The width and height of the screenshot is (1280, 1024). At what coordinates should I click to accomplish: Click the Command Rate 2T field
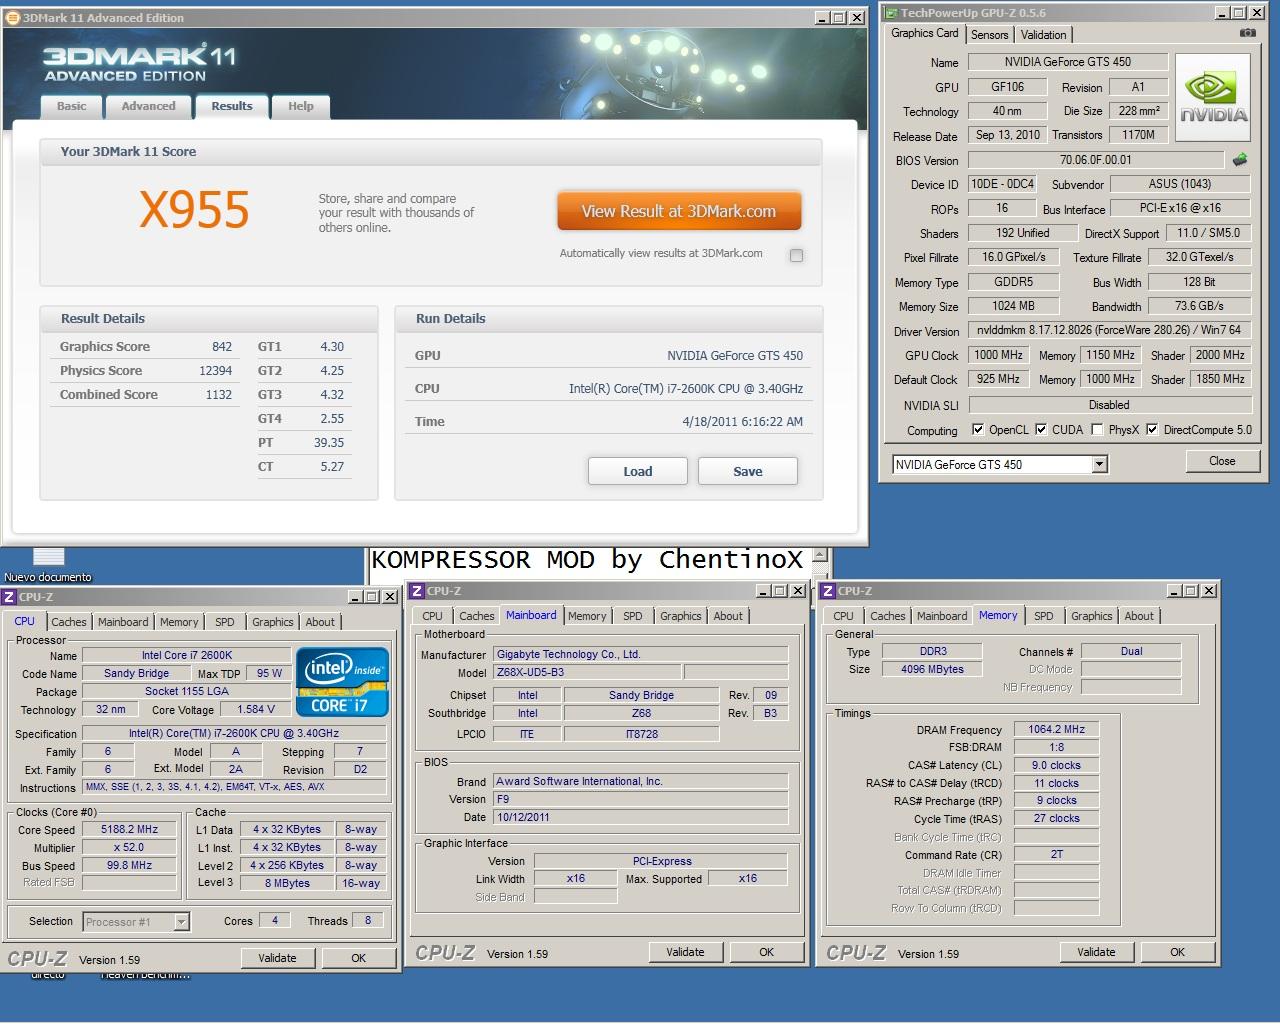(1056, 854)
